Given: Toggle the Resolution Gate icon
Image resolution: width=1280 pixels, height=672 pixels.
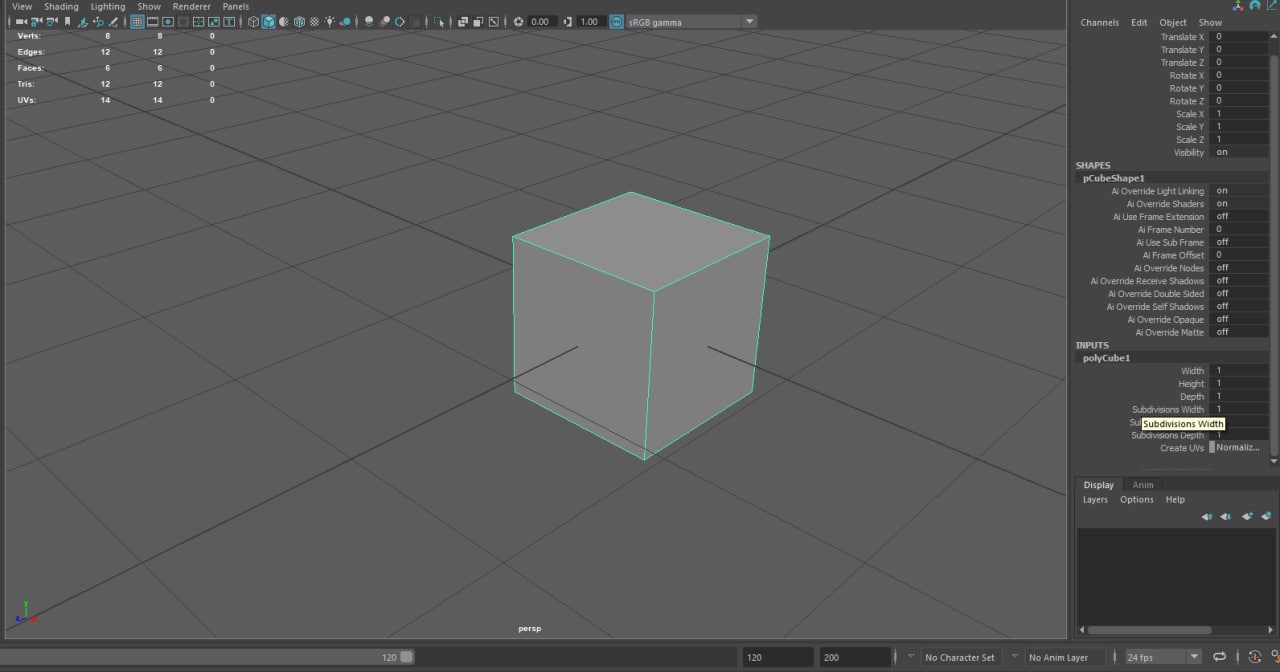Looking at the screenshot, I should [167, 21].
